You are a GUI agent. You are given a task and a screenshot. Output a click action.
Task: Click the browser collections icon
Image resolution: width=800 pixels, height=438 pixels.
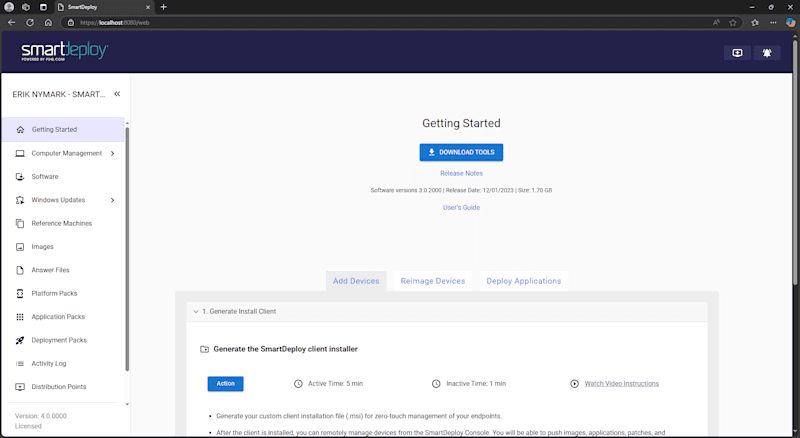pos(755,22)
